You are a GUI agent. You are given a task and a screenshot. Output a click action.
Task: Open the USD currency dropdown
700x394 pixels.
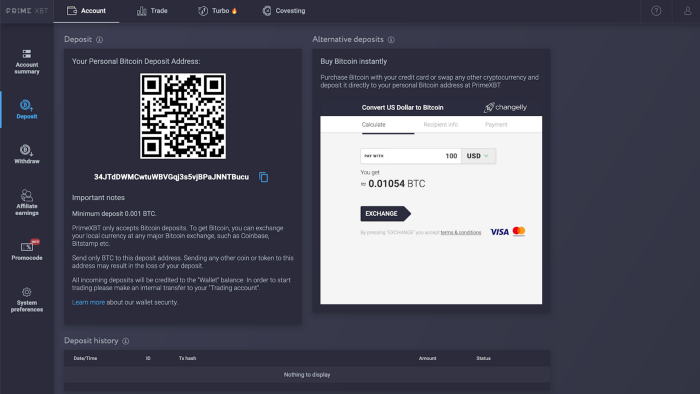click(478, 156)
